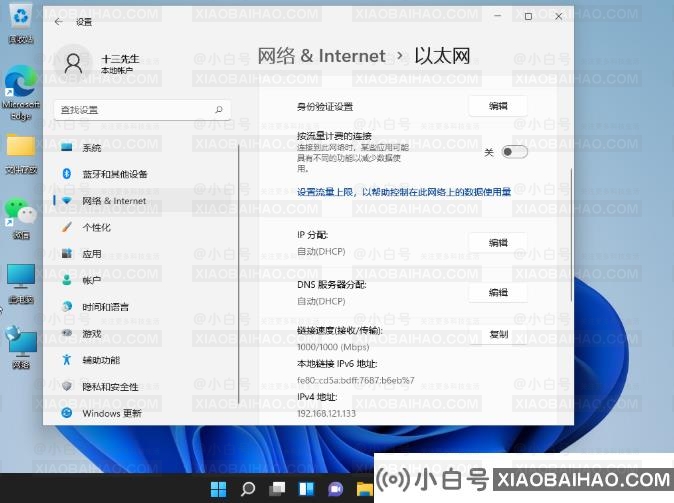Open 时间和语言 settings category

[x=144, y=307]
